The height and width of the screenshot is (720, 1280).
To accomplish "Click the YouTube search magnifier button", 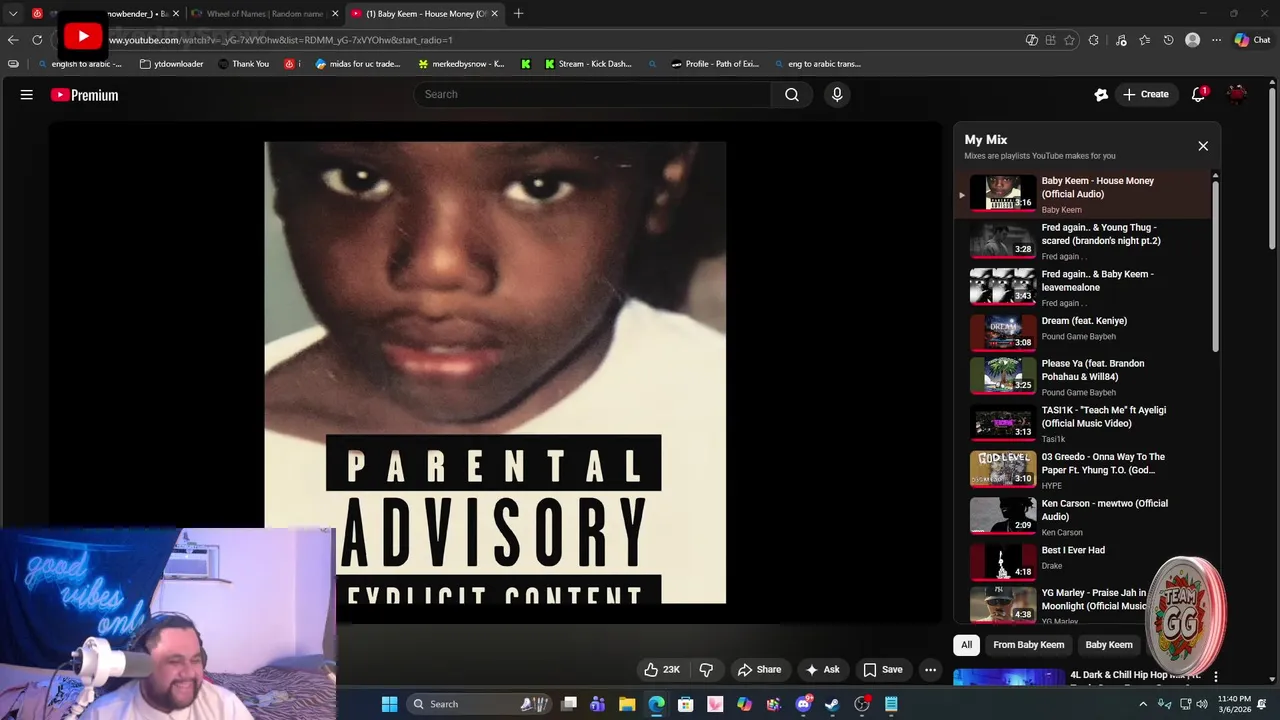I will click(x=792, y=94).
